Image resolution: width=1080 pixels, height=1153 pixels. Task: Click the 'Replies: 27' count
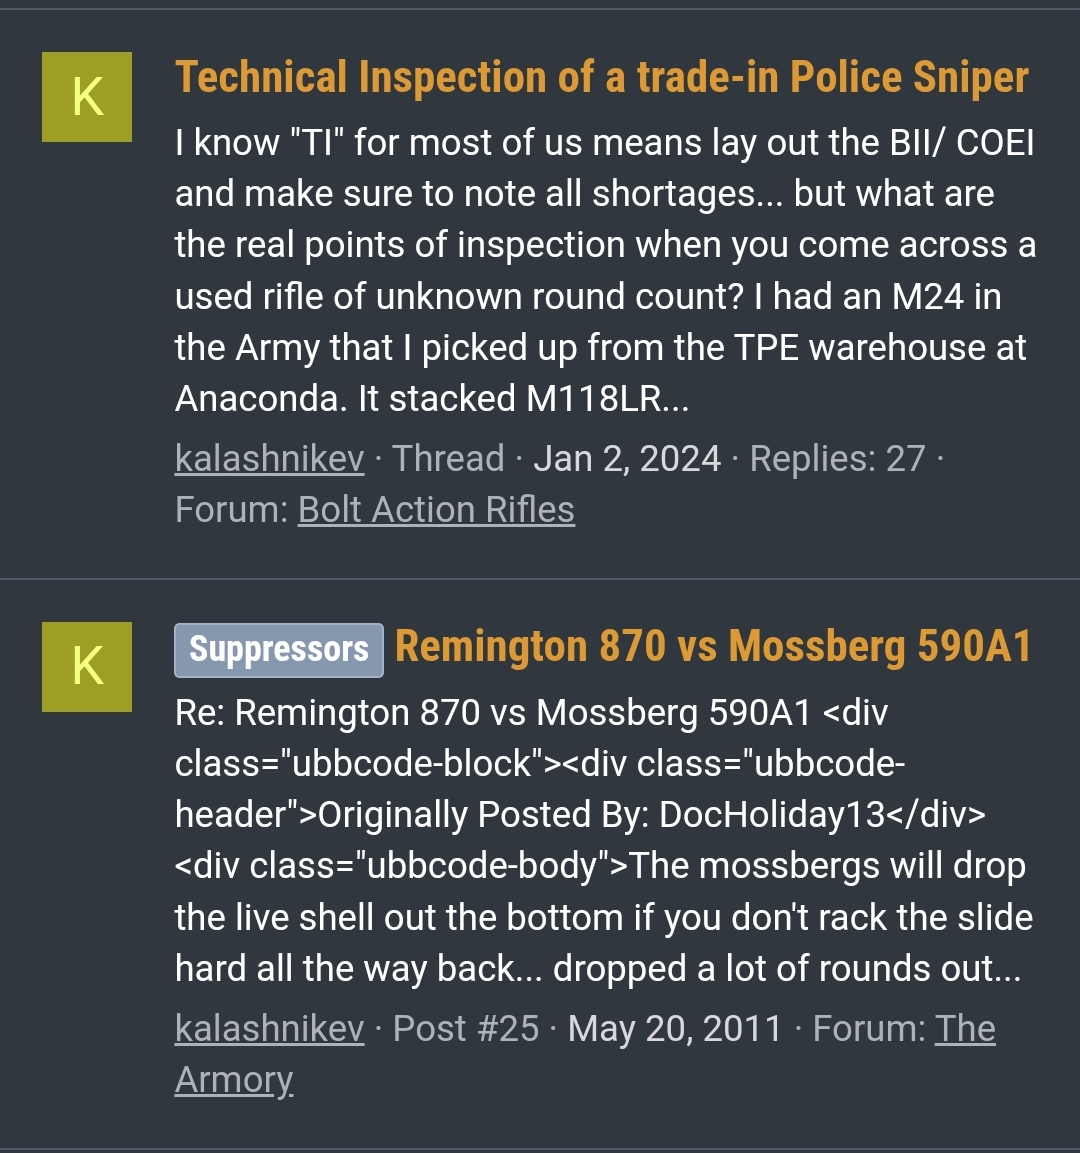[x=837, y=459]
